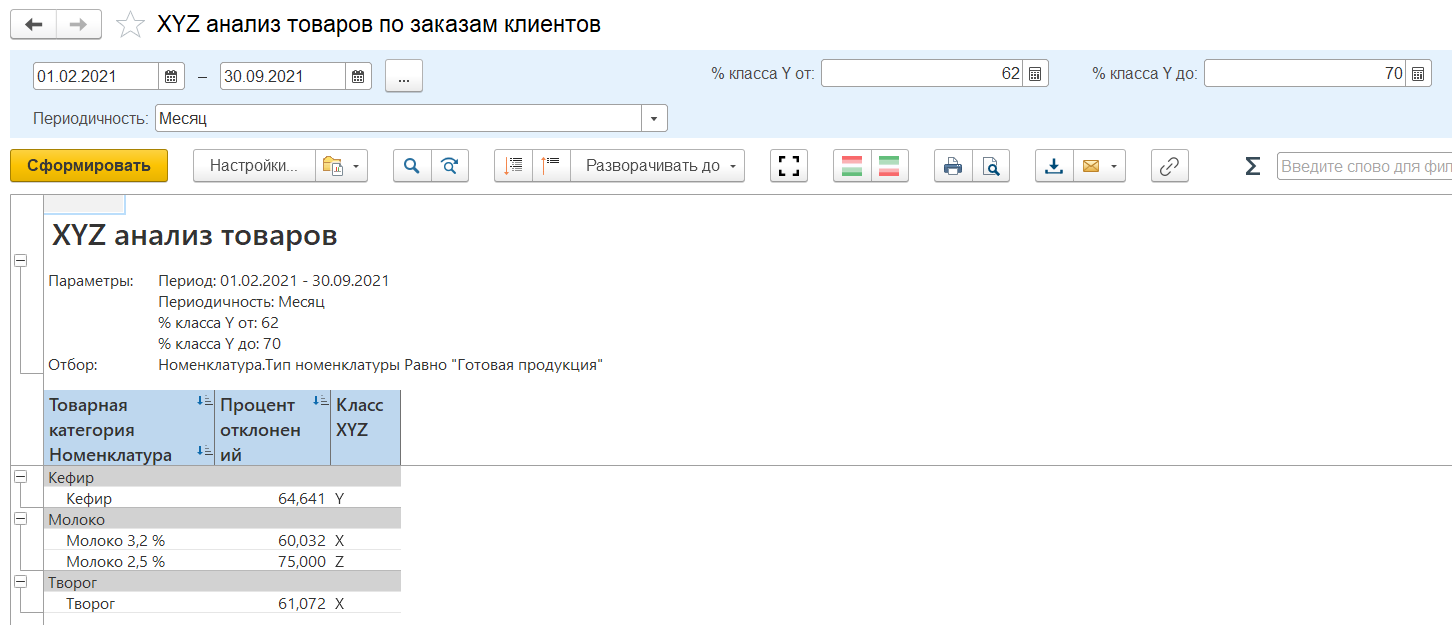Add to favorites with star icon
The width and height of the screenshot is (1452, 625).
coord(130,25)
